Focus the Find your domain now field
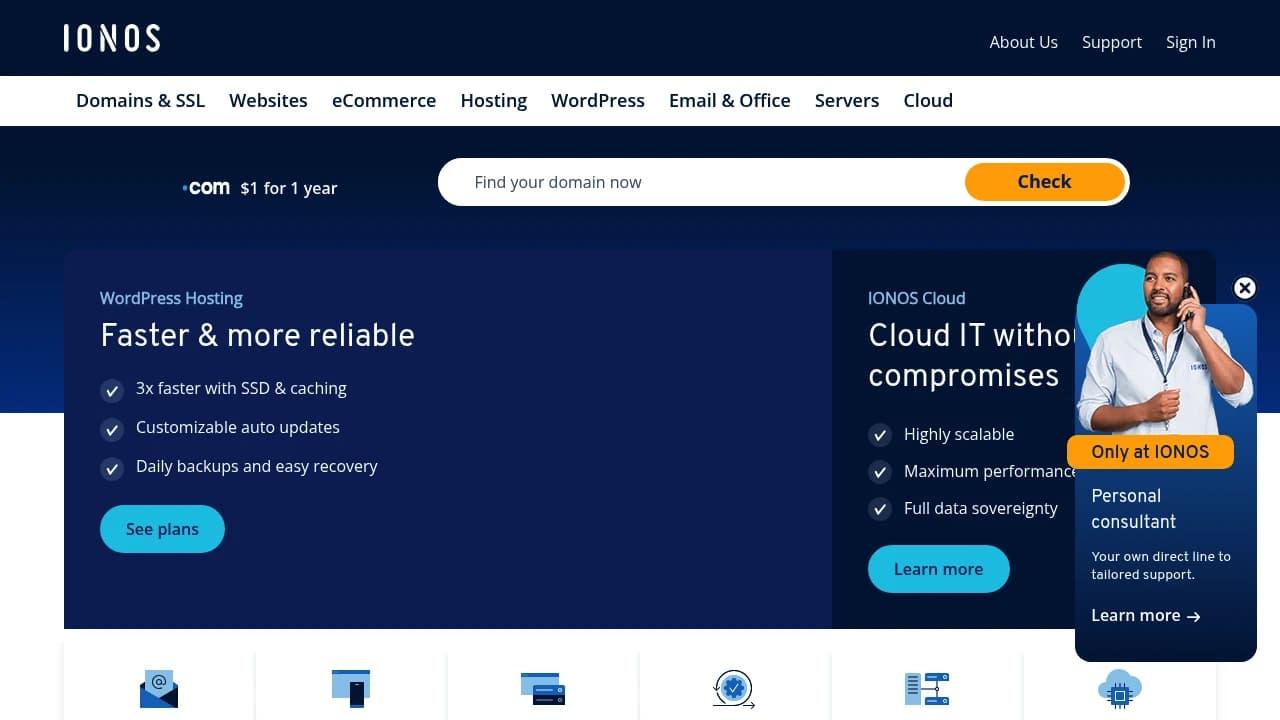The image size is (1280, 720). tap(702, 182)
